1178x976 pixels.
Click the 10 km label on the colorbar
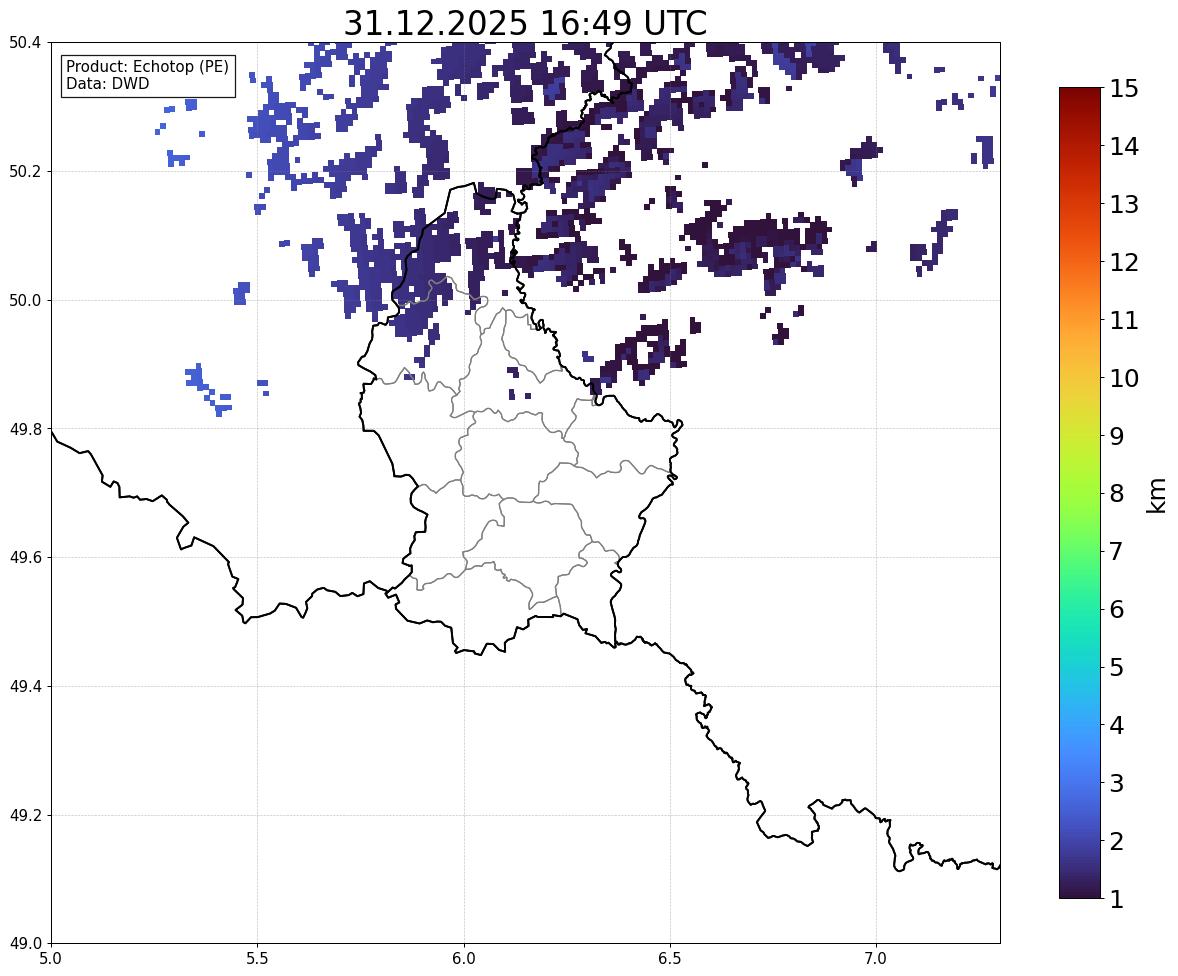click(x=1124, y=378)
